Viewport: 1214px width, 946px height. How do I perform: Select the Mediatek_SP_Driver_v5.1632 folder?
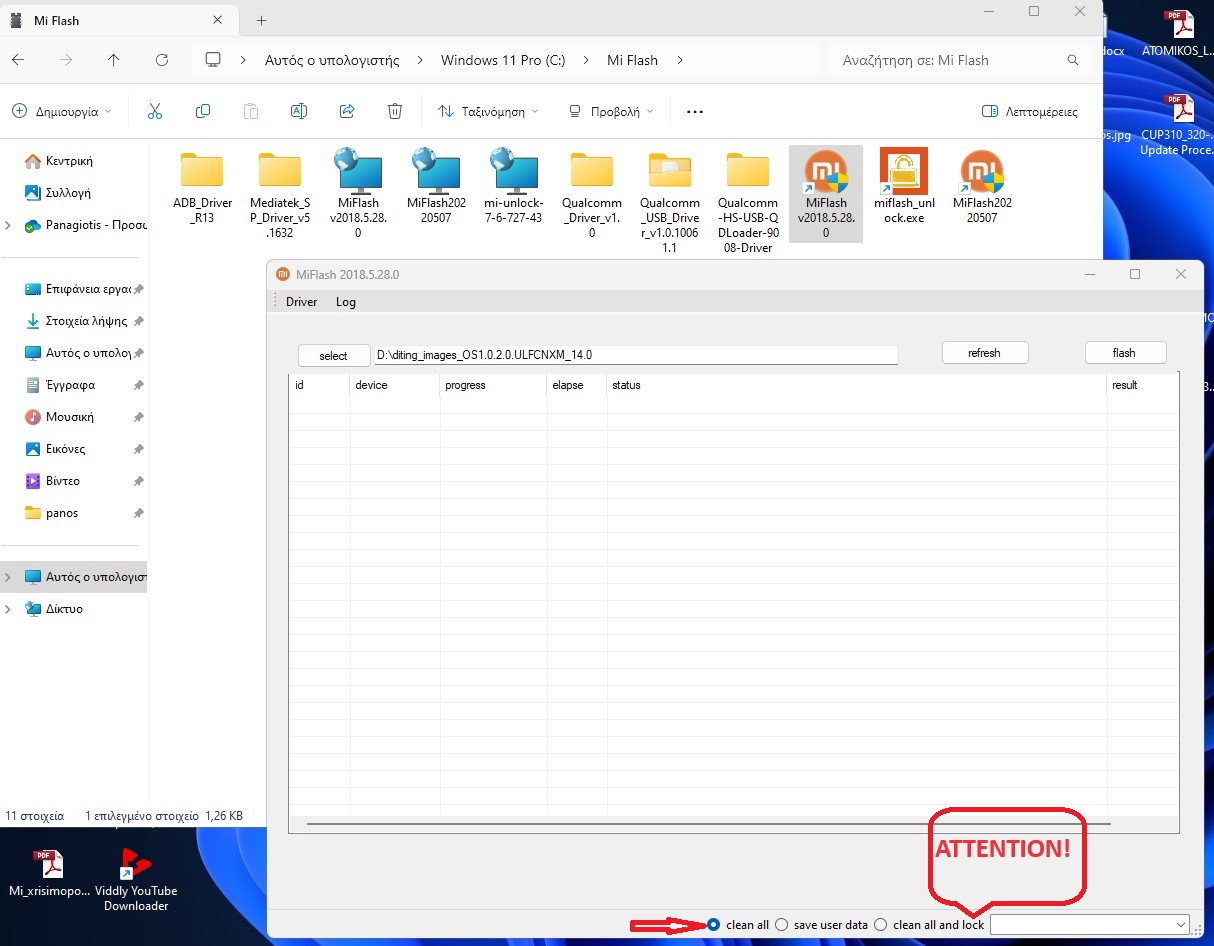[x=280, y=194]
